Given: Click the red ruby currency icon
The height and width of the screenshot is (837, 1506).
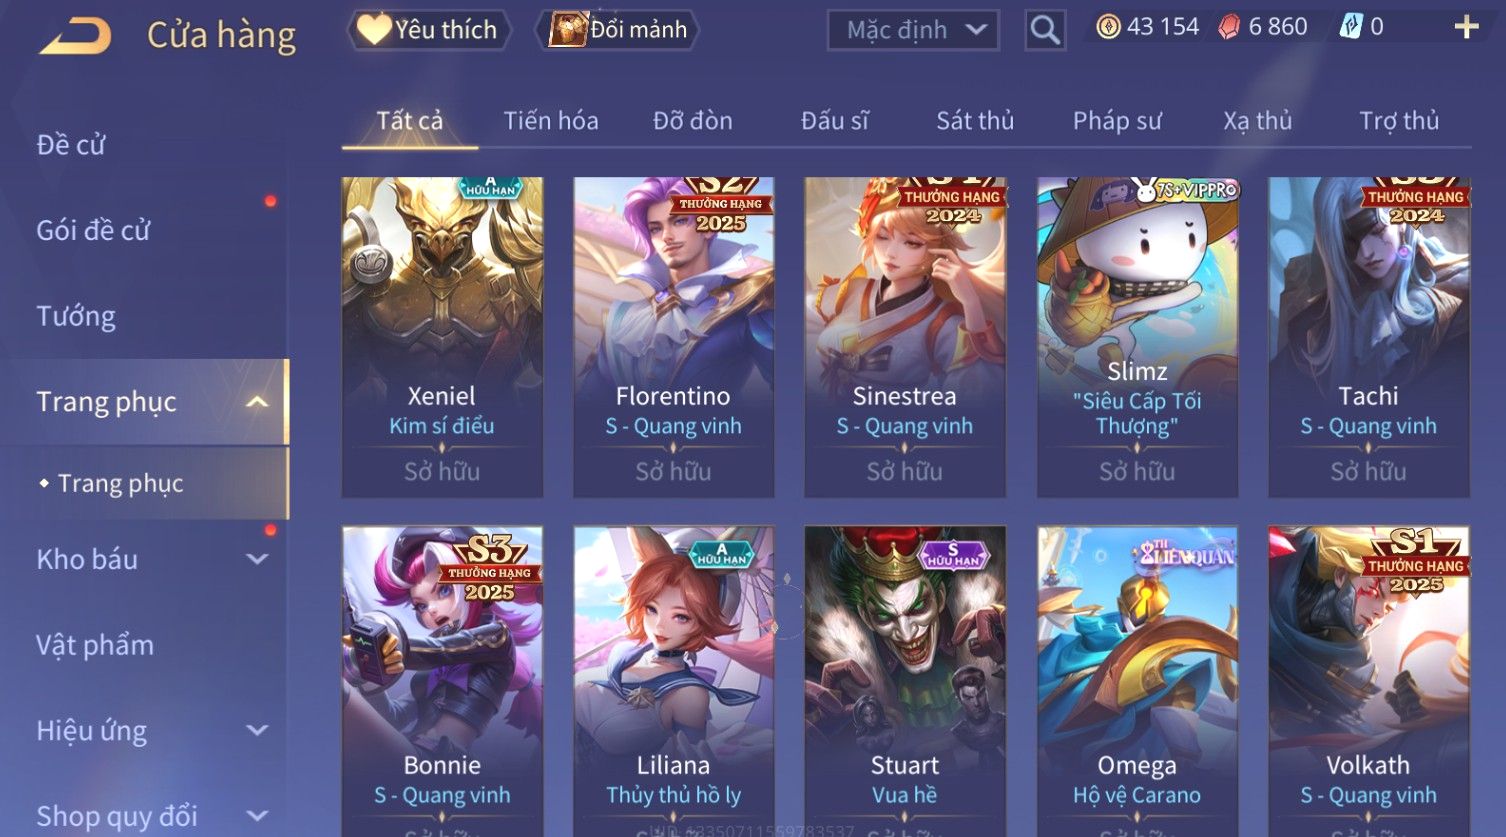Looking at the screenshot, I should click(1229, 27).
